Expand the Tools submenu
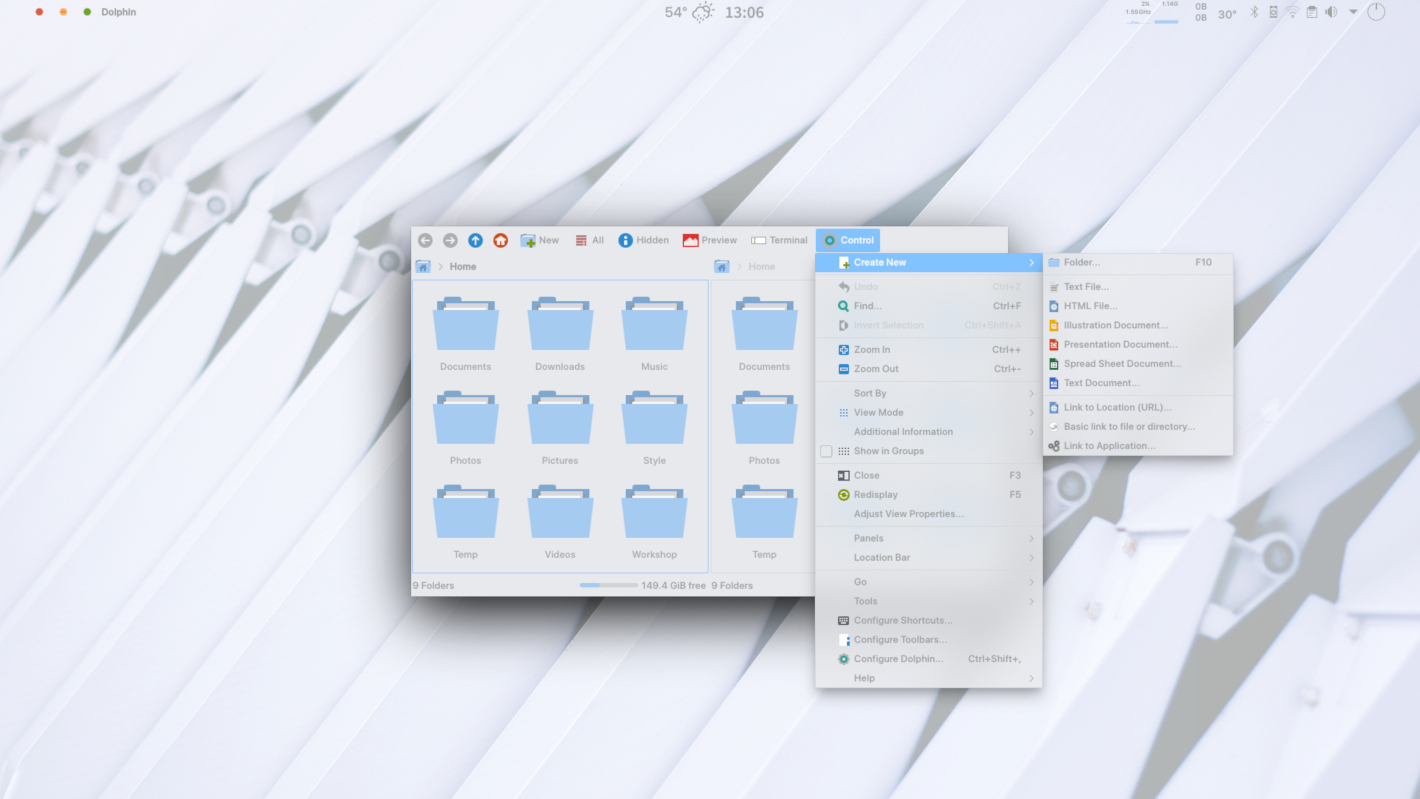Screen dimensions: 1420x799 click(928, 601)
